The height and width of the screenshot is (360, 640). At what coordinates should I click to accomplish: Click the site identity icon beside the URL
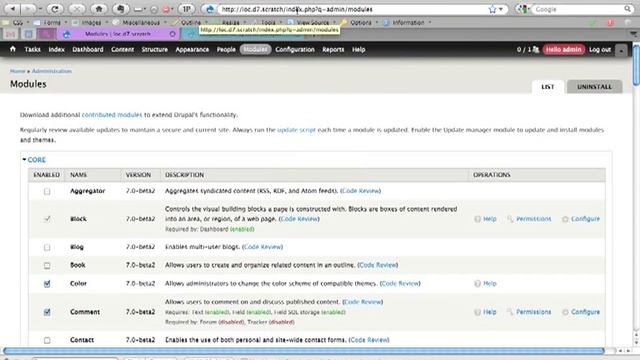[x=209, y=9]
